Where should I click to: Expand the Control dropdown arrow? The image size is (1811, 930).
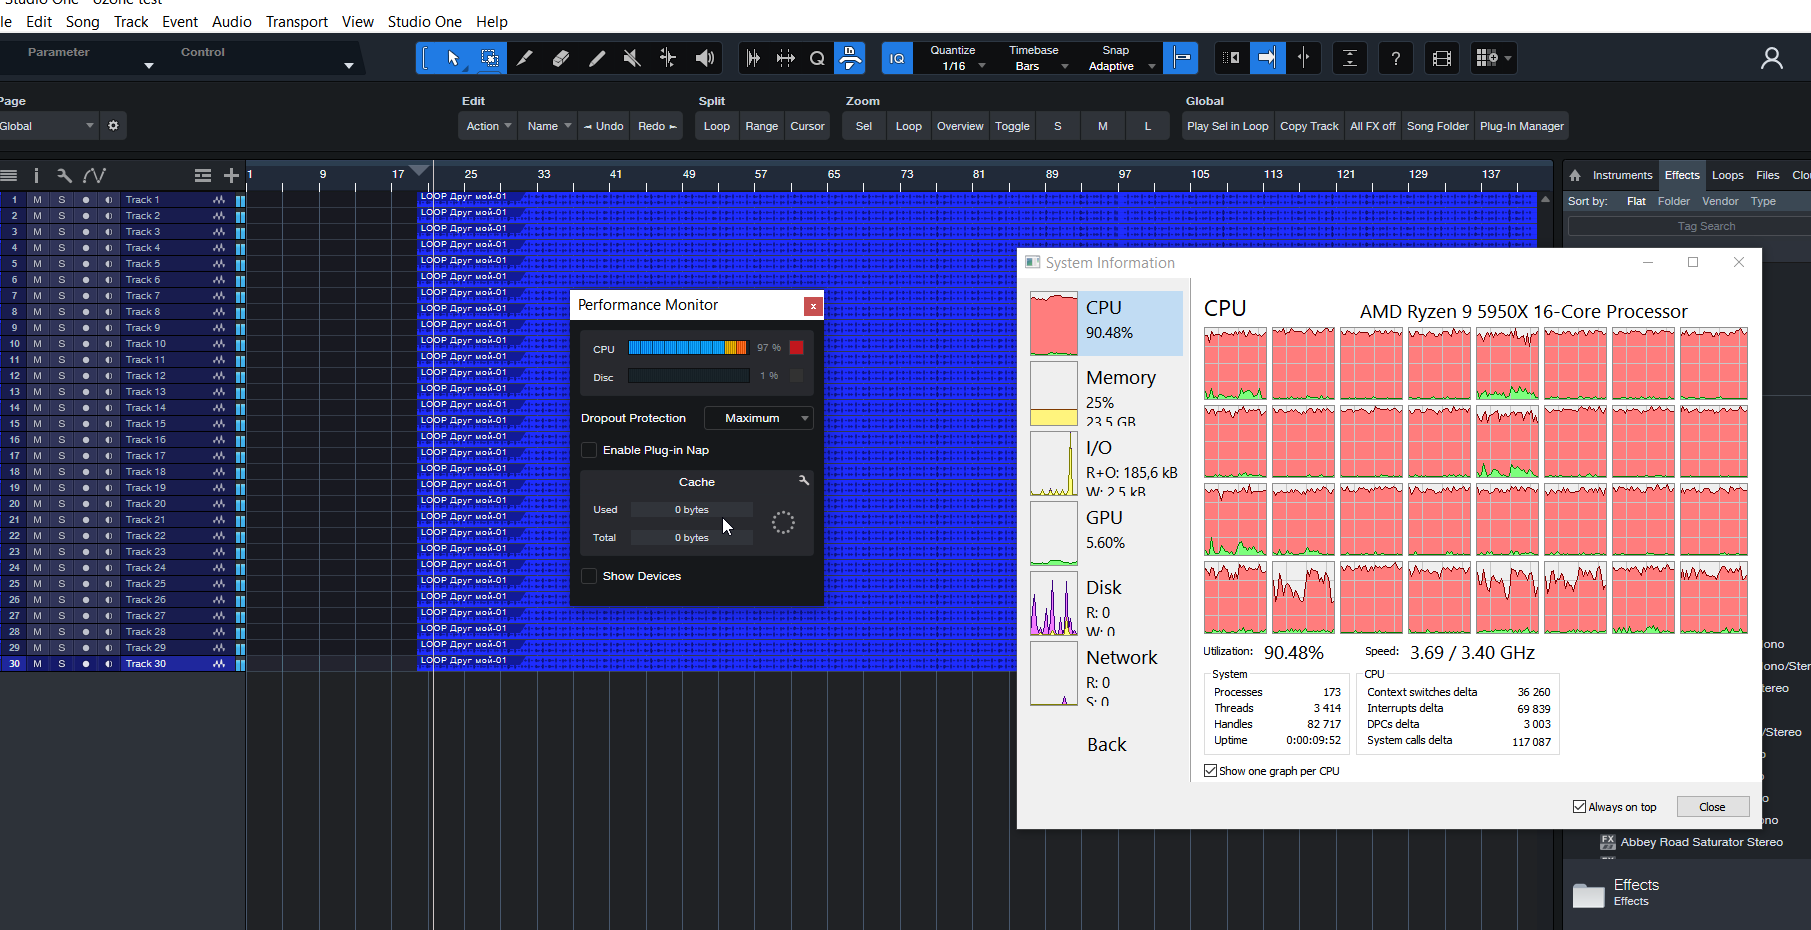349,66
